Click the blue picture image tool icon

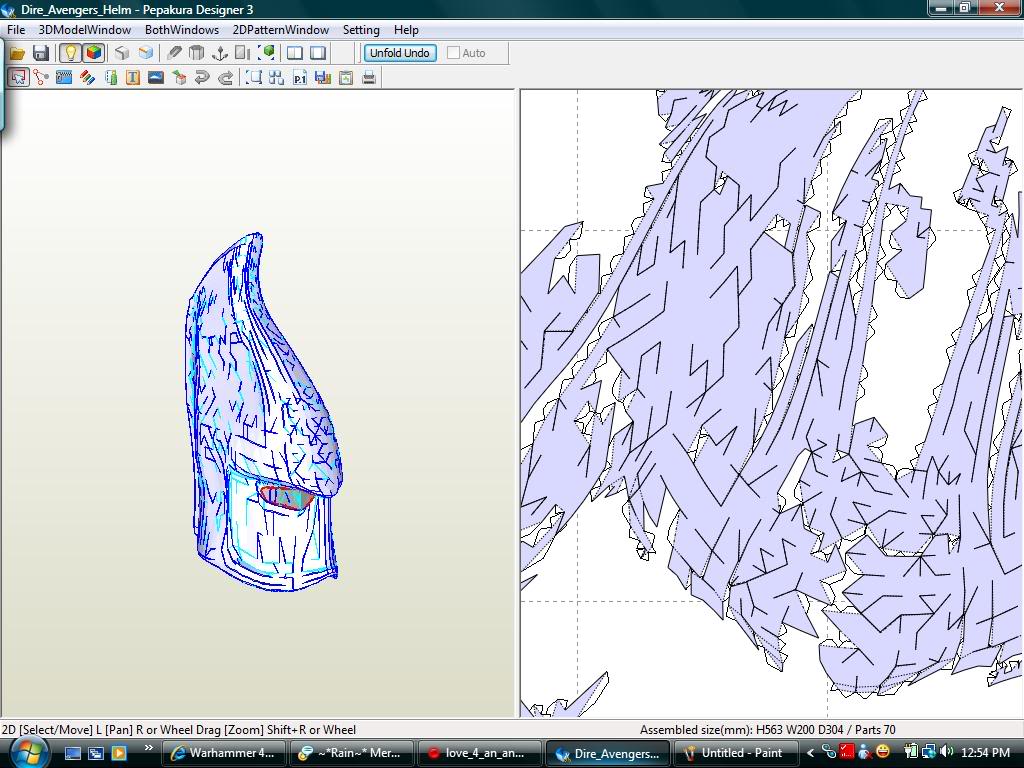coord(156,78)
